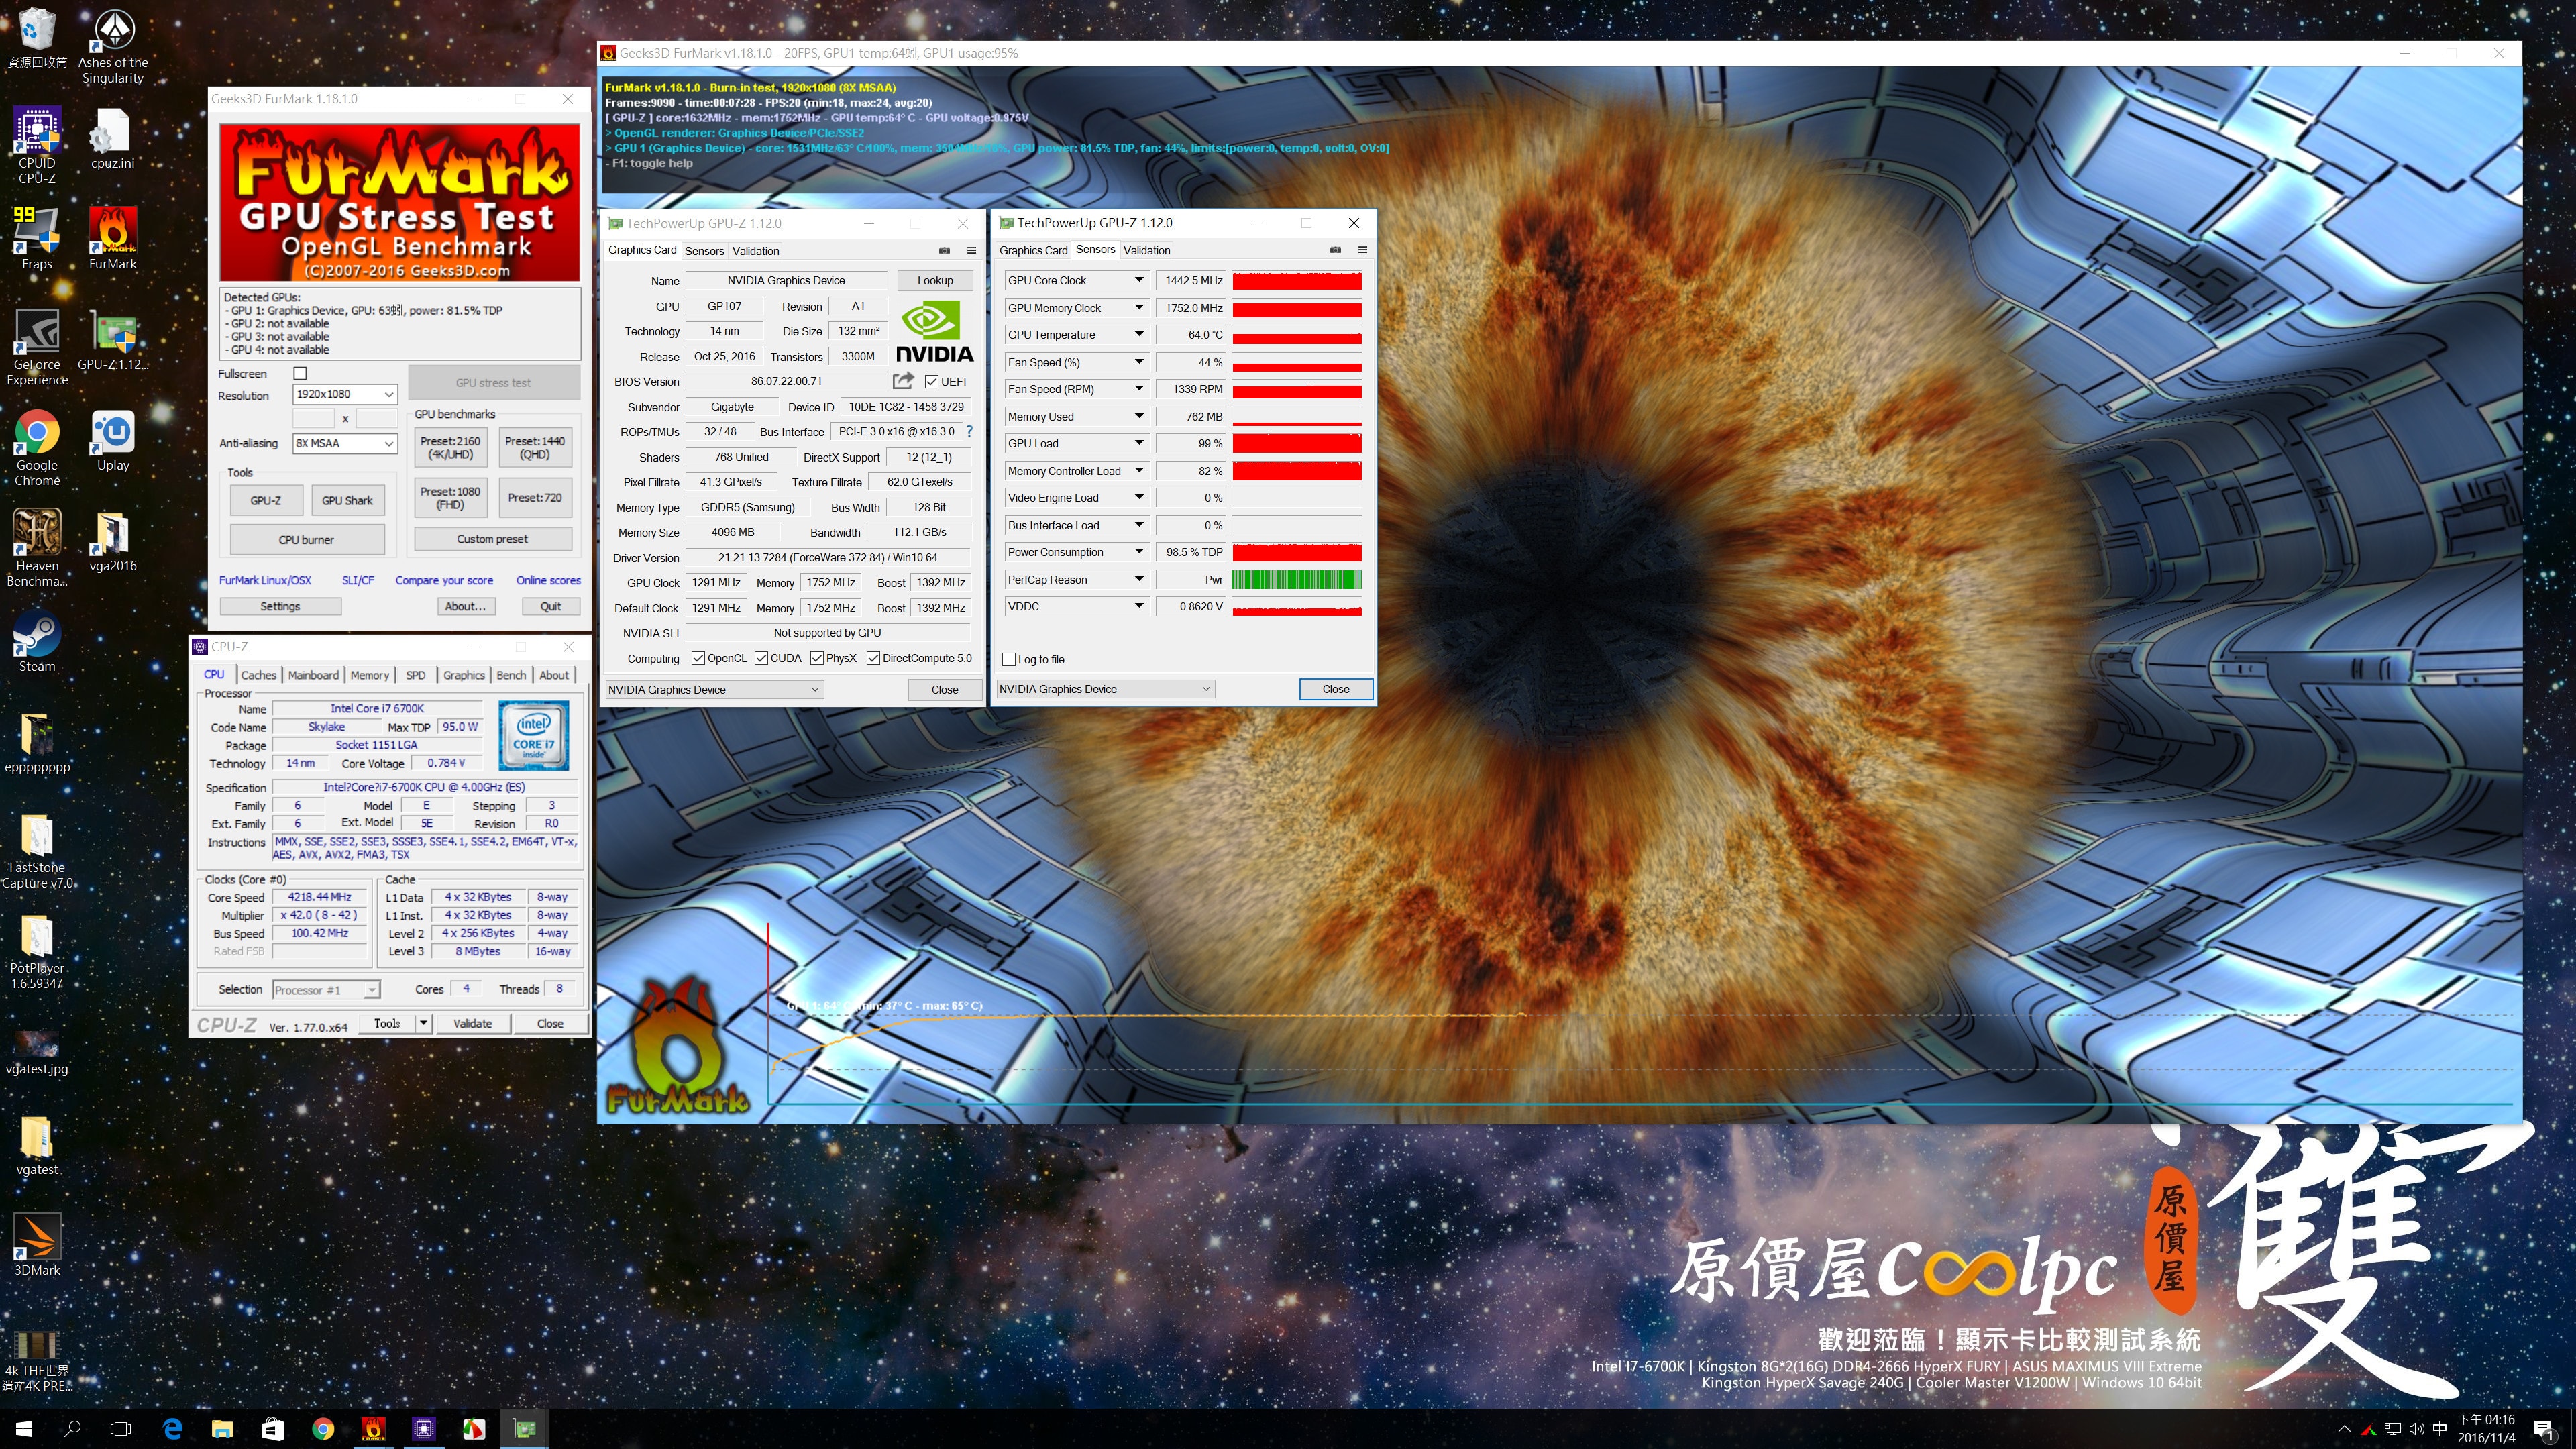The width and height of the screenshot is (2576, 1449).
Task: Toggle the CUDA computing checkbox
Action: pos(761,658)
